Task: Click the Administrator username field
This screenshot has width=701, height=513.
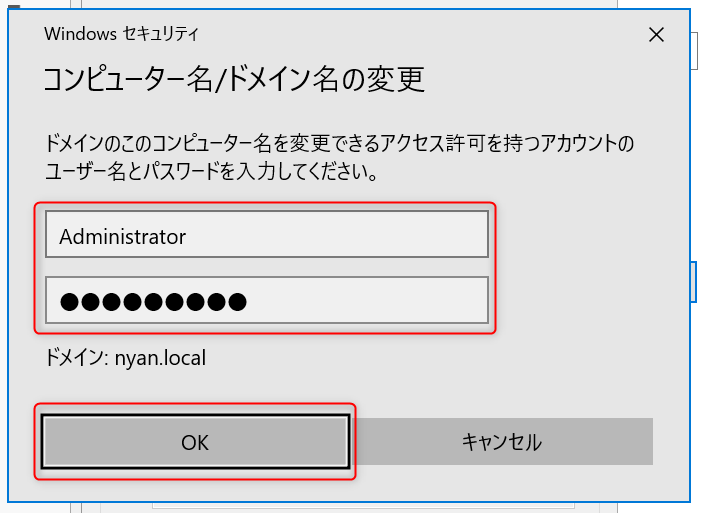Action: [266, 237]
